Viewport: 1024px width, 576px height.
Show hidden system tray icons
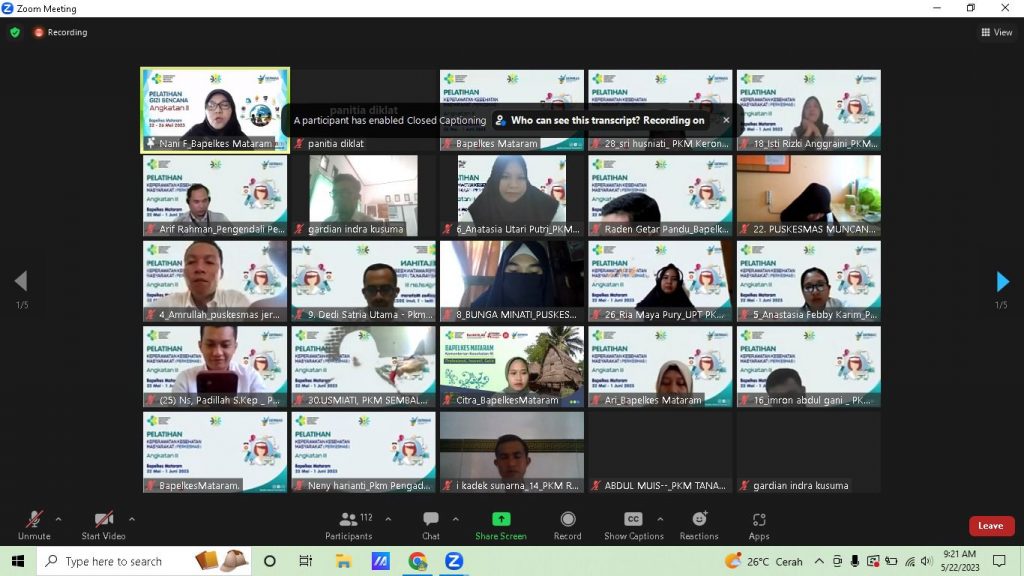819,561
